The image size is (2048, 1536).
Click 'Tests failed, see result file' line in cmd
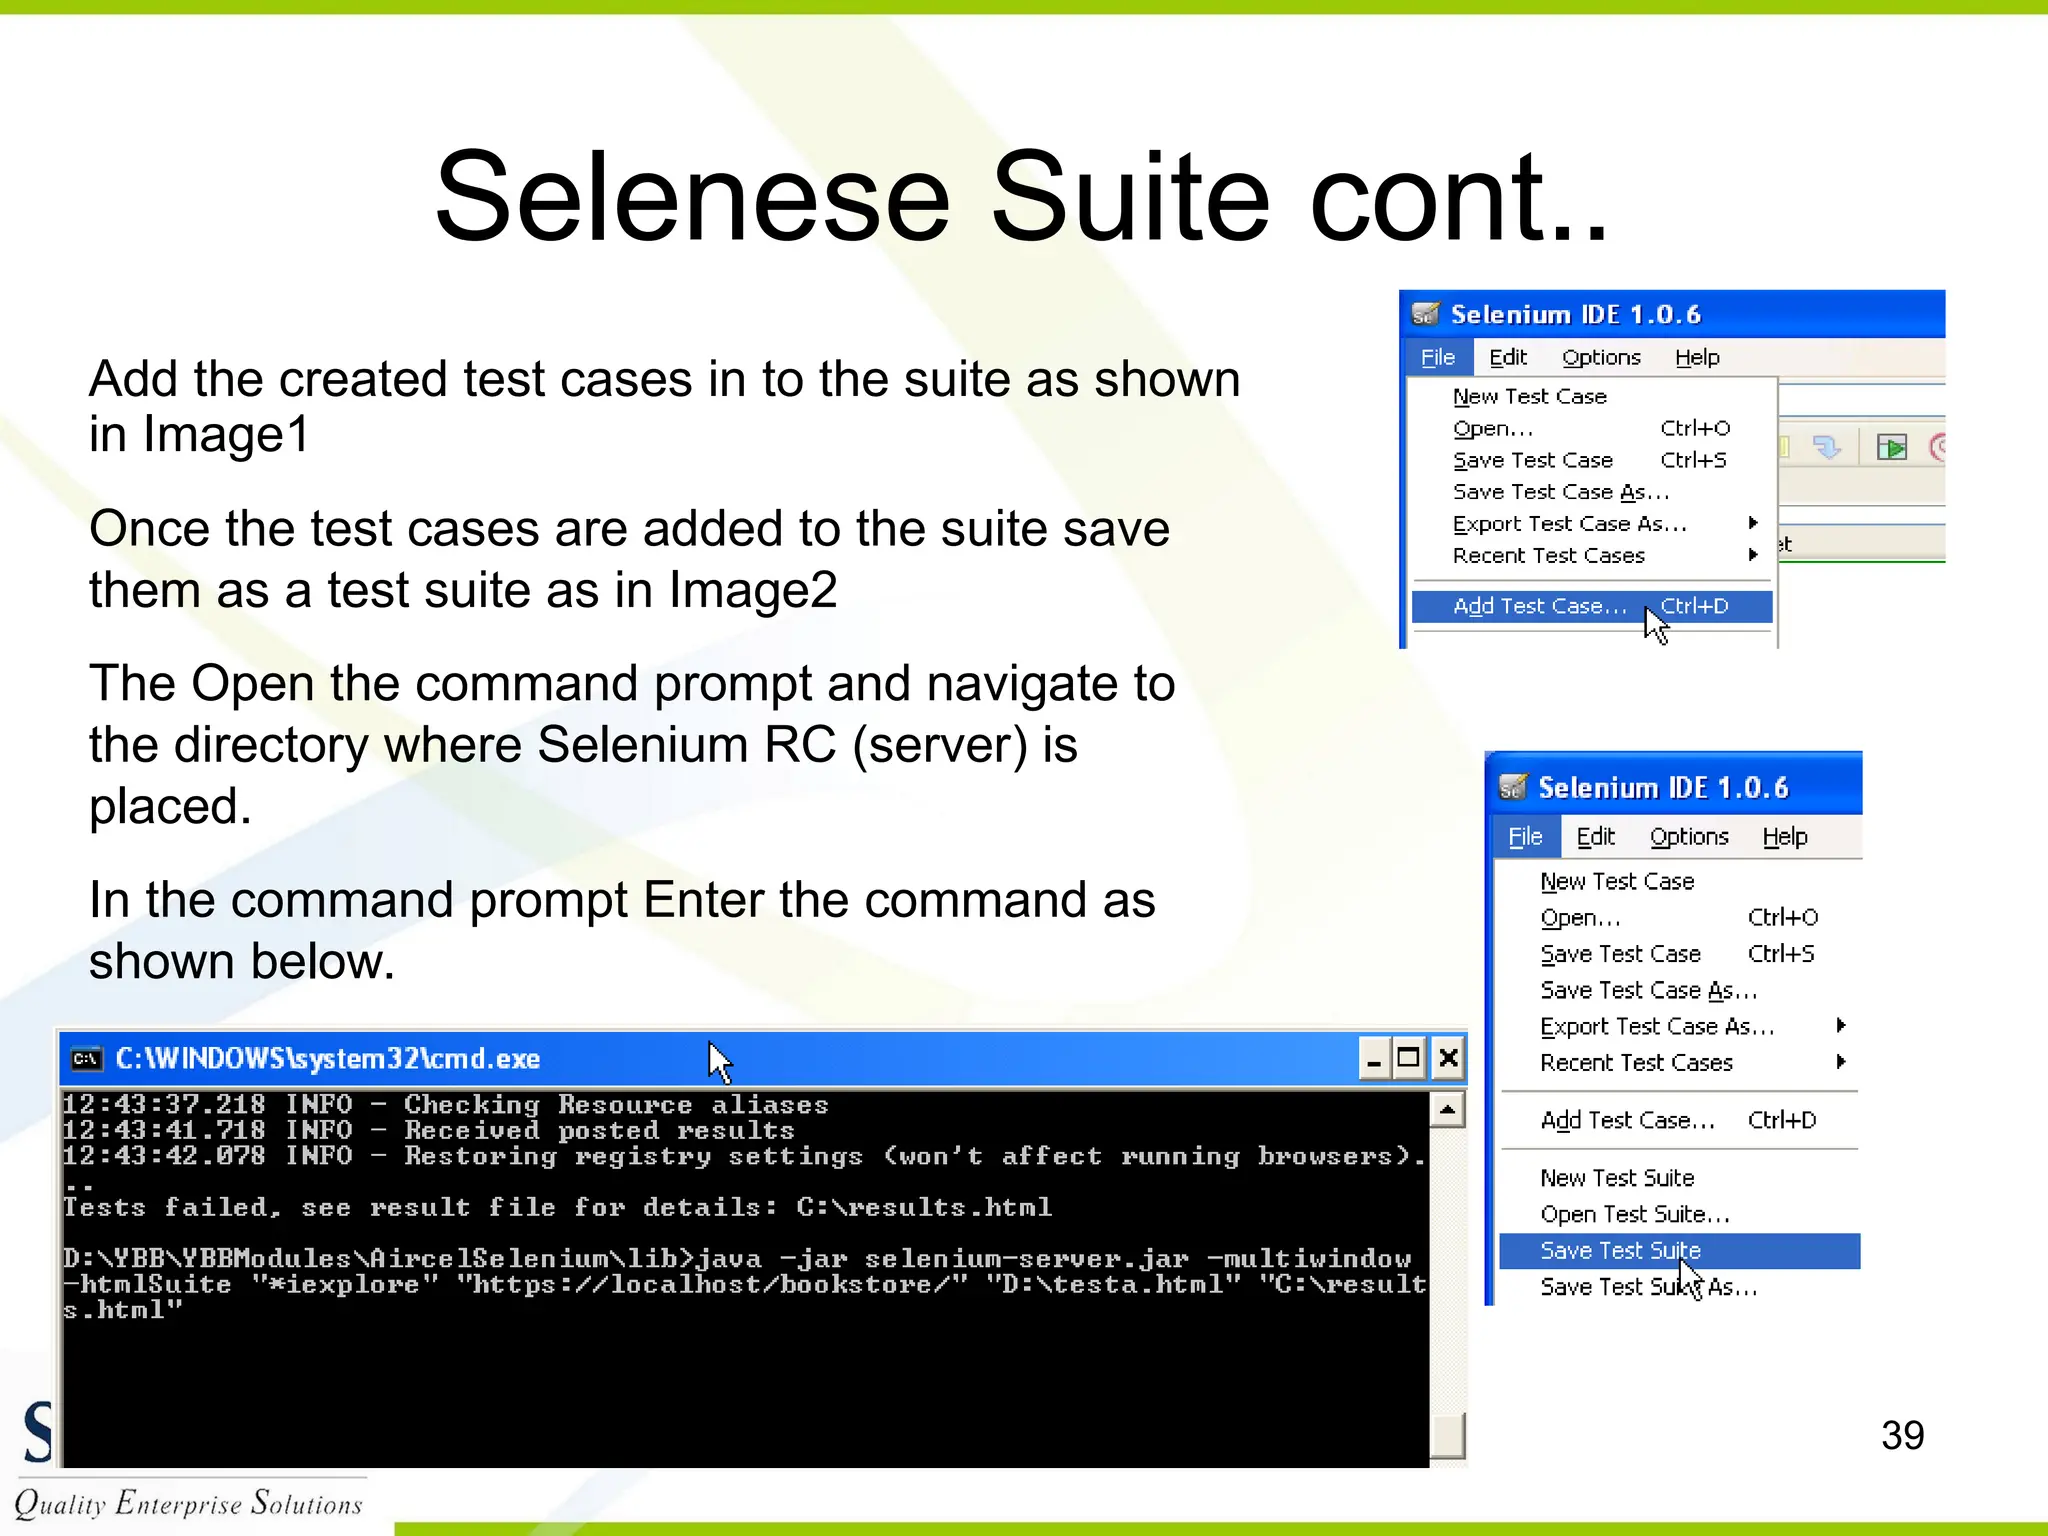(x=558, y=1207)
